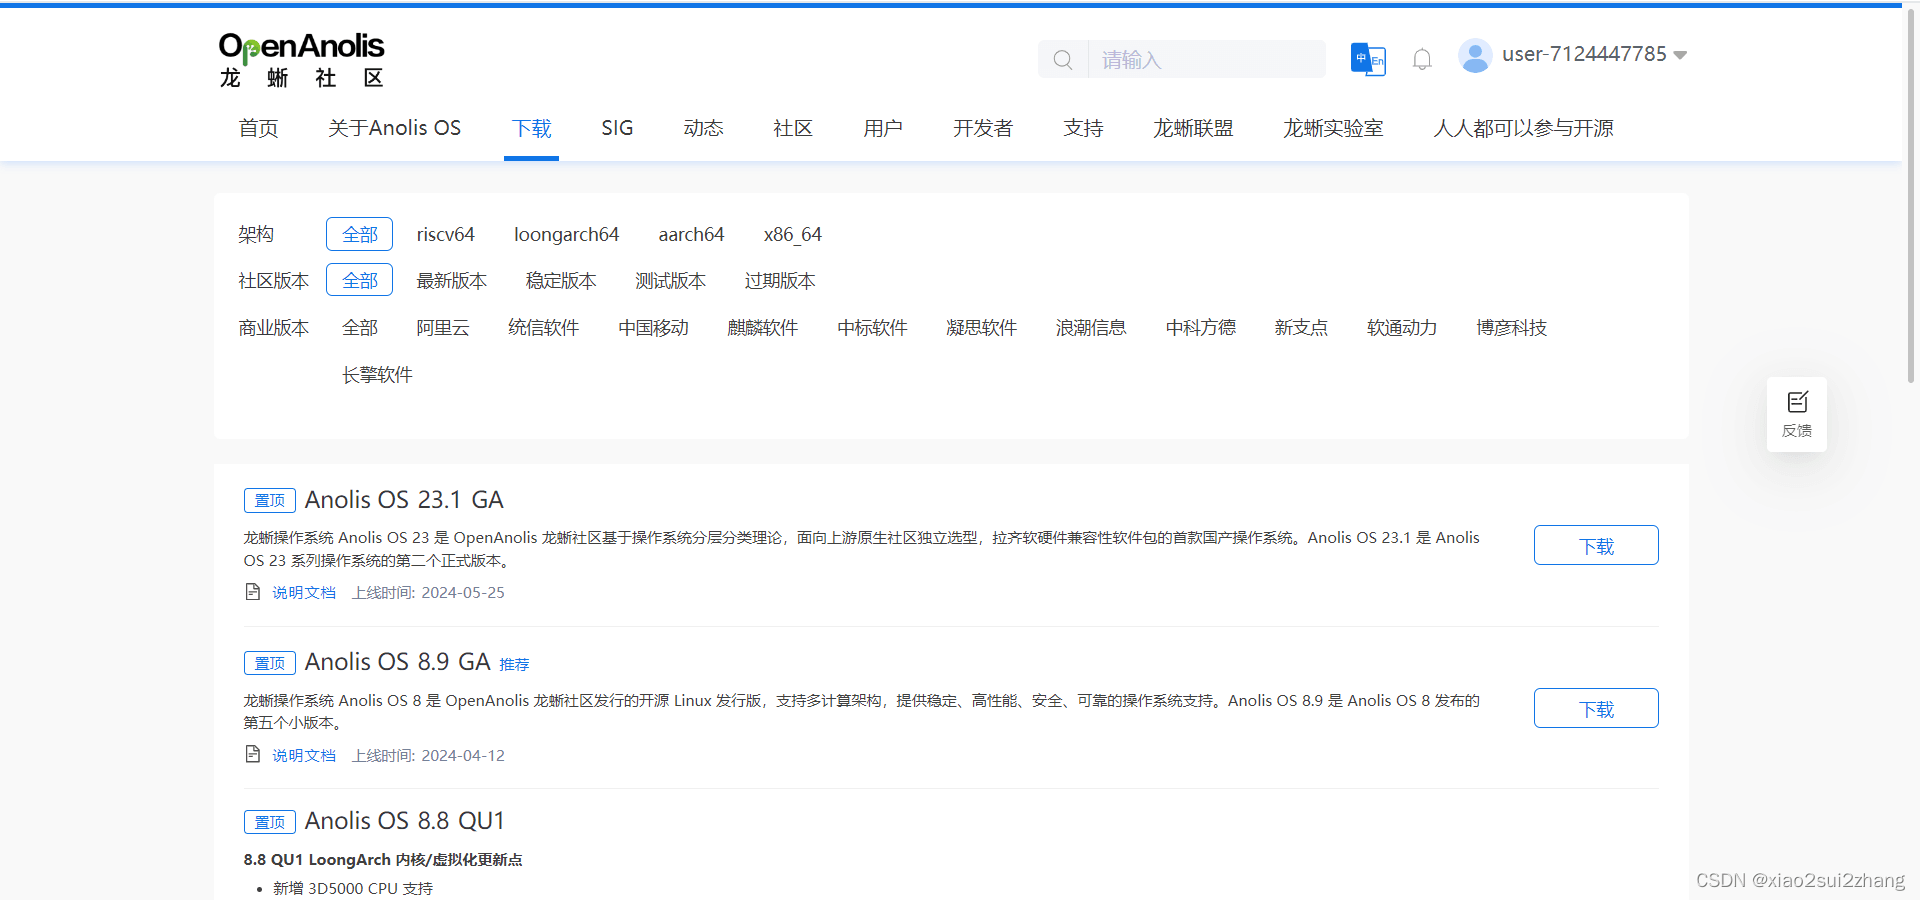Open 龙蜥联盟 navigation item

[1193, 128]
